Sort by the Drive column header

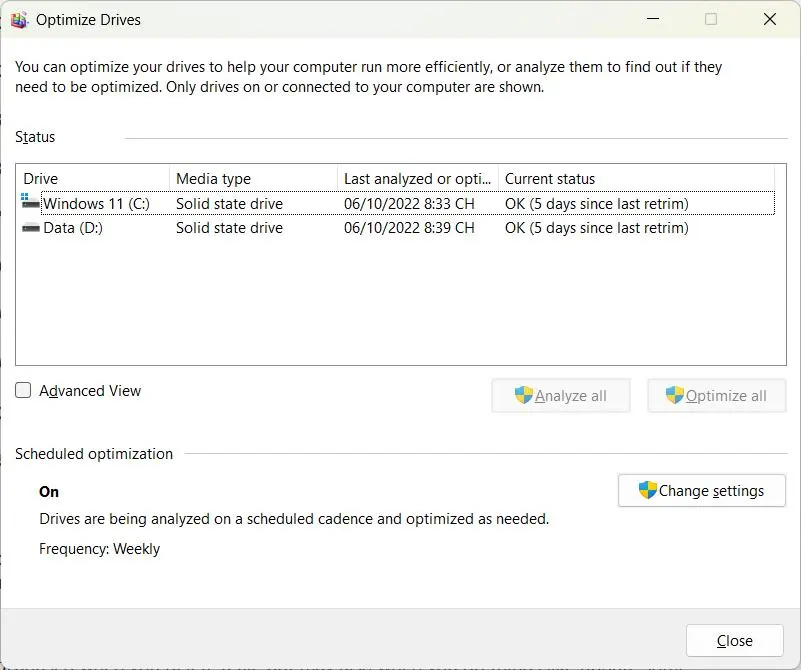92,179
